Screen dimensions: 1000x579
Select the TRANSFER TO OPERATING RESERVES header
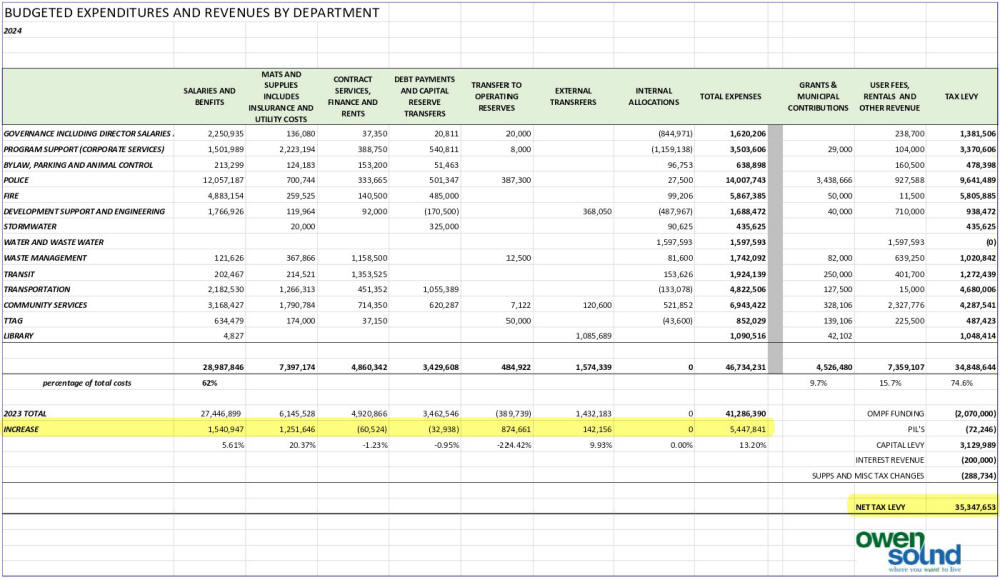click(x=497, y=97)
